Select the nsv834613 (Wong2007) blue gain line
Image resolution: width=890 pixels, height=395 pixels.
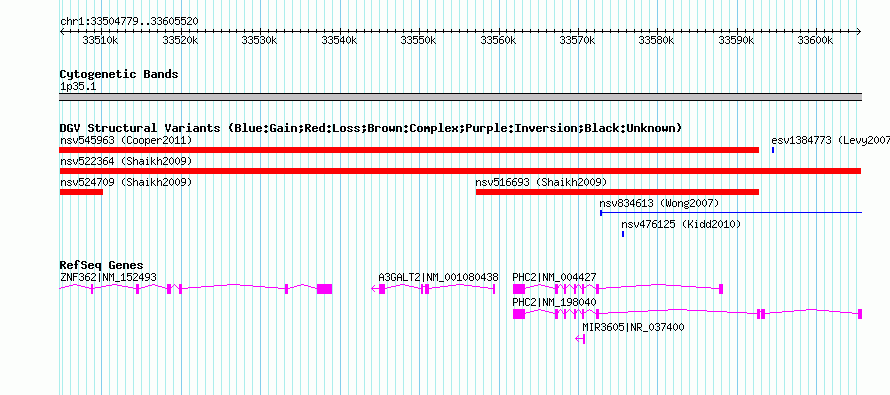tap(731, 213)
